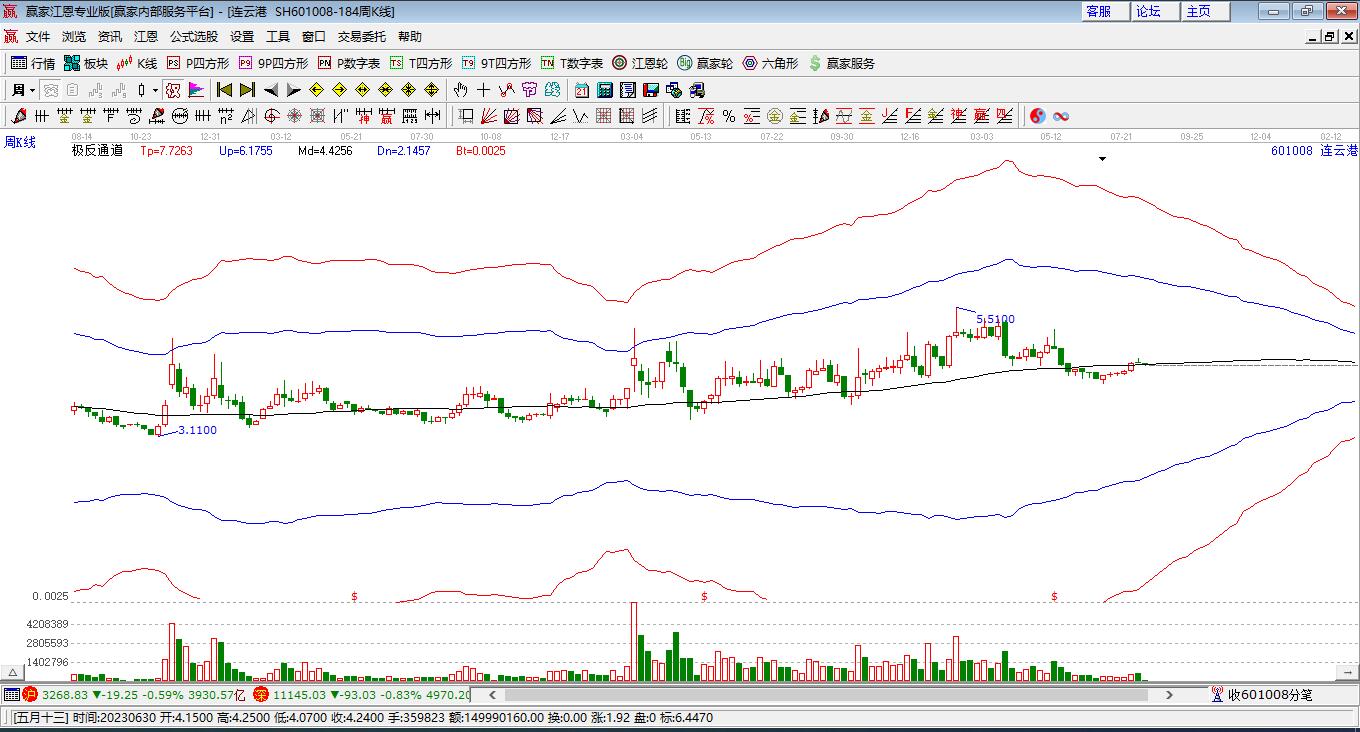
Task: Open the 六角形 hexagon chart tool
Action: (770, 63)
